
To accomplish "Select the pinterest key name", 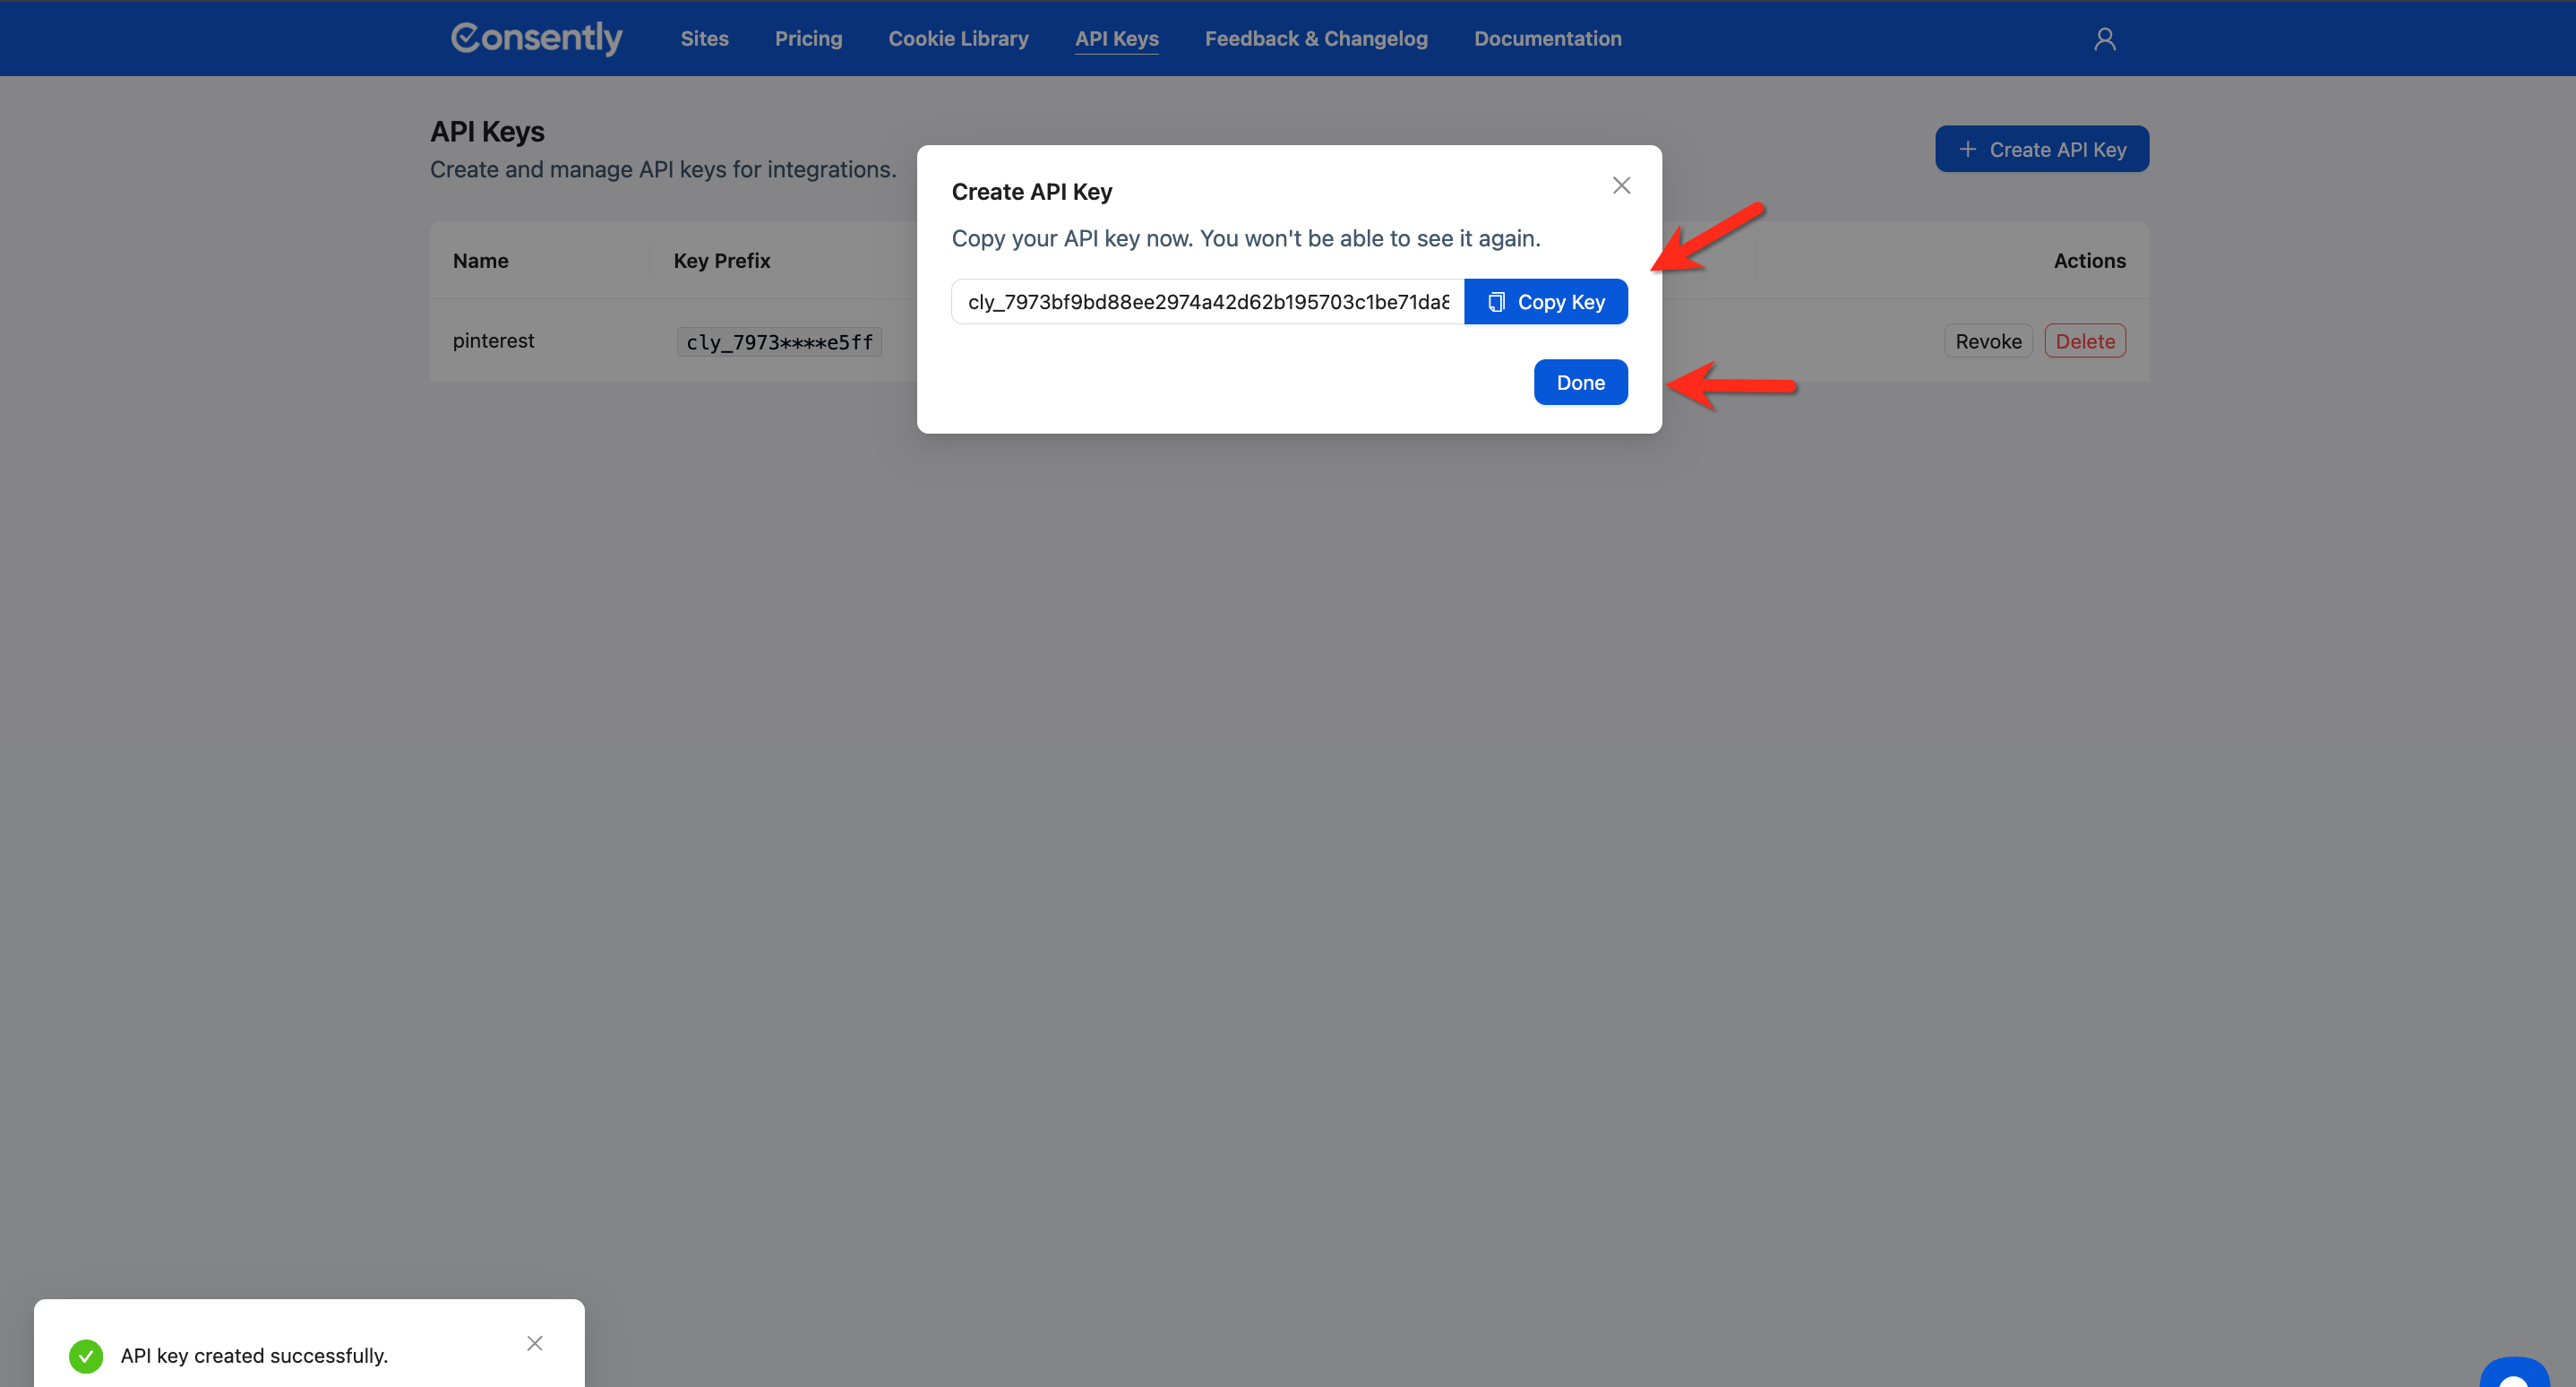I will [x=493, y=341].
